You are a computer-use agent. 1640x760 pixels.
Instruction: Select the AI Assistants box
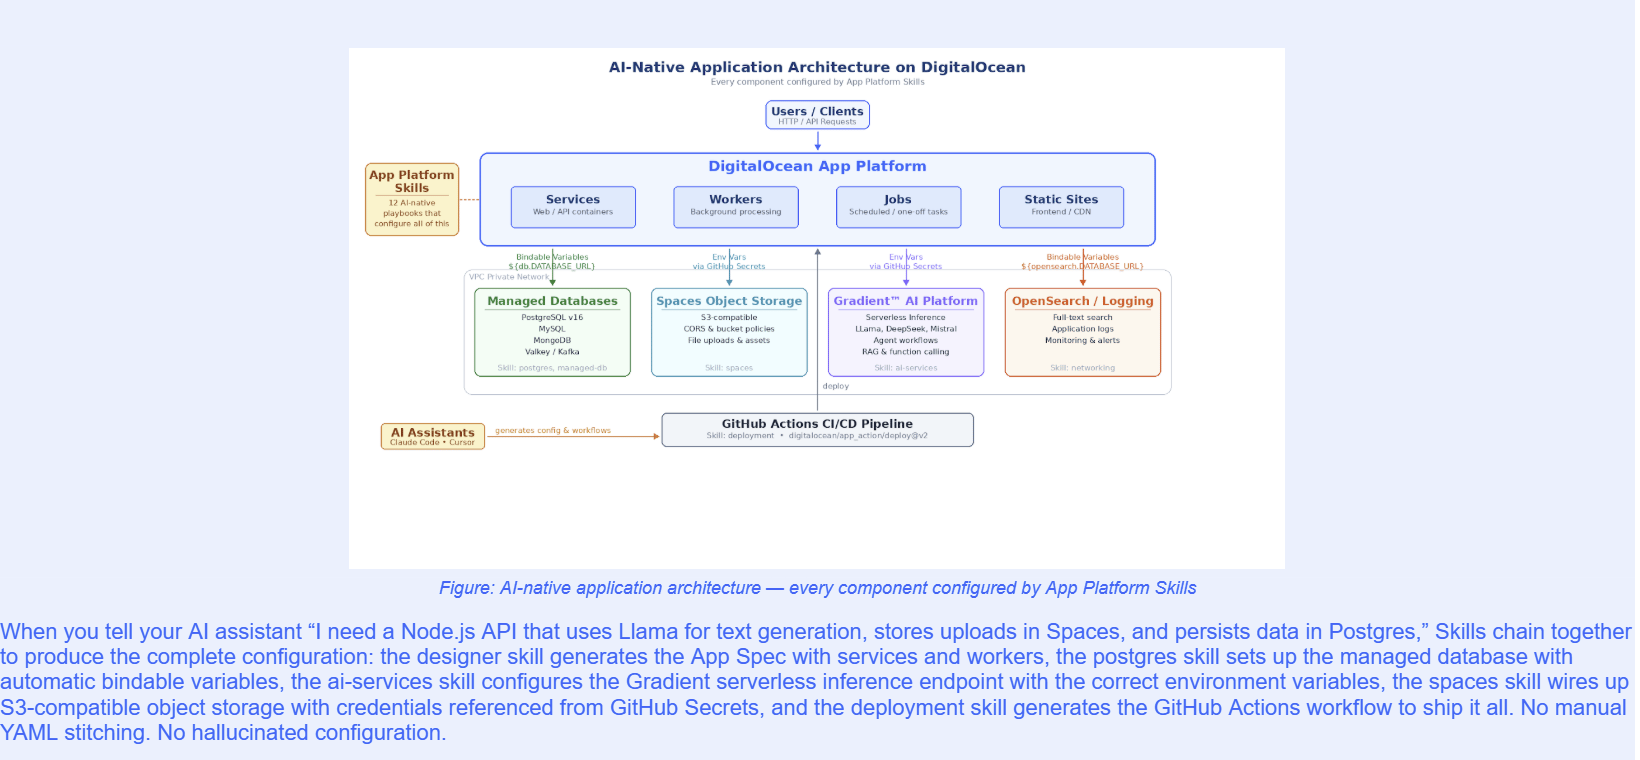[433, 436]
